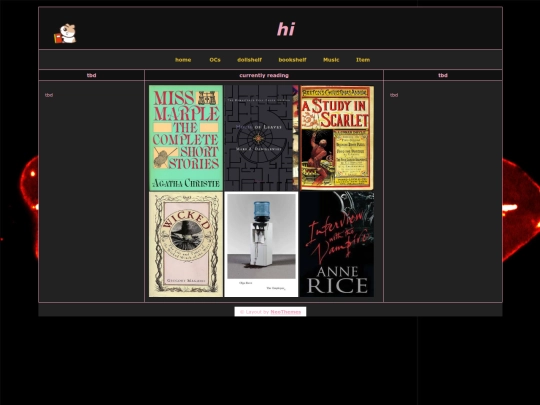Open the dollshelf page
Screen dimensions: 540x405
click(249, 60)
